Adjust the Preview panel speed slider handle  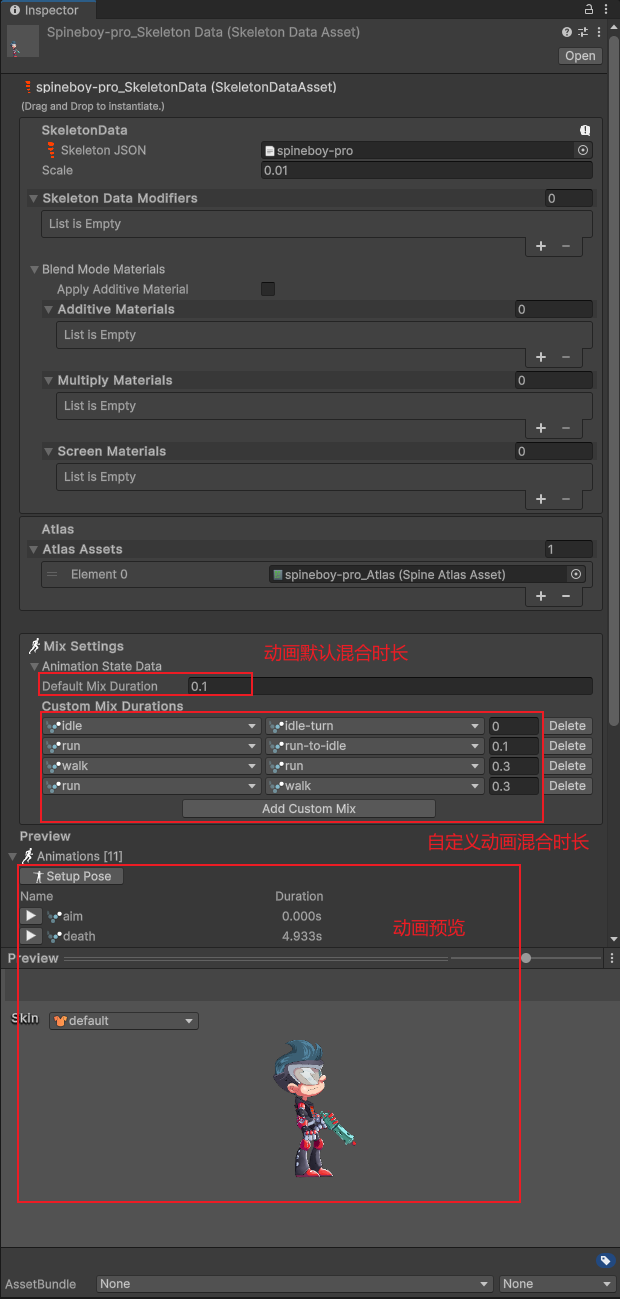[x=526, y=958]
